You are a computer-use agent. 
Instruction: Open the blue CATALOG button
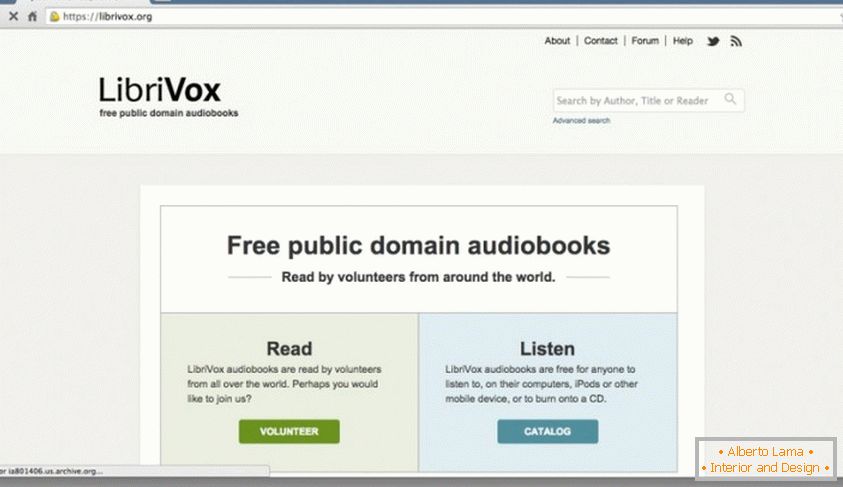[x=547, y=432]
